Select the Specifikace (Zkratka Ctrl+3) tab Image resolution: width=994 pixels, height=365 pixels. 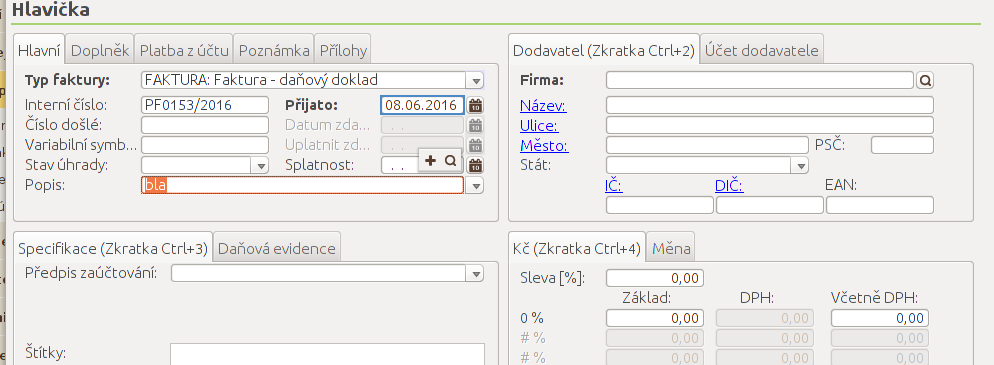113,248
